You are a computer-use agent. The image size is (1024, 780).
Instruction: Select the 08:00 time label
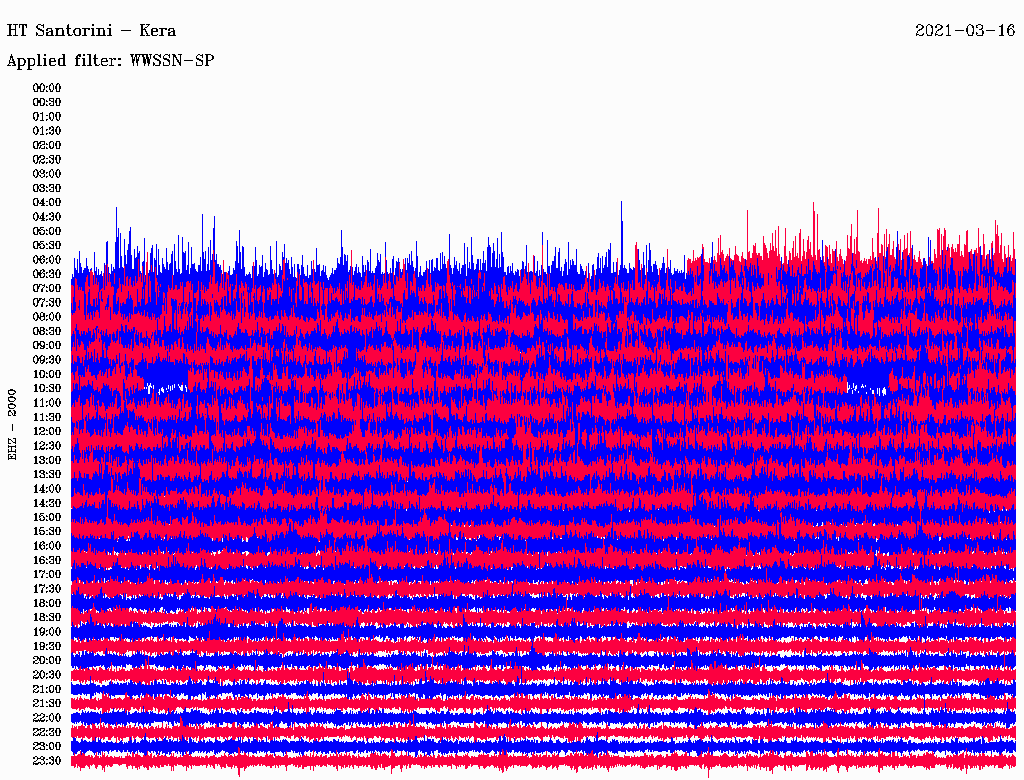tap(47, 317)
